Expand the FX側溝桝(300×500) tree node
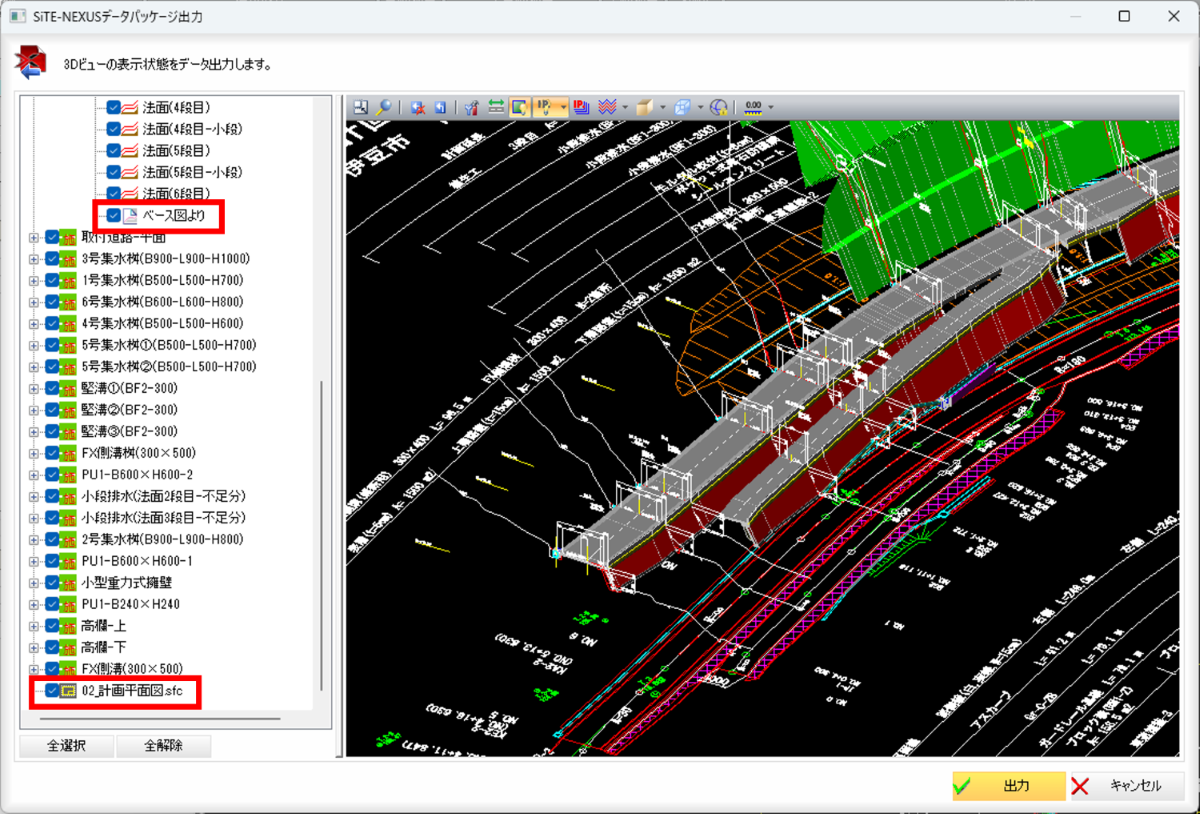 tap(34, 453)
